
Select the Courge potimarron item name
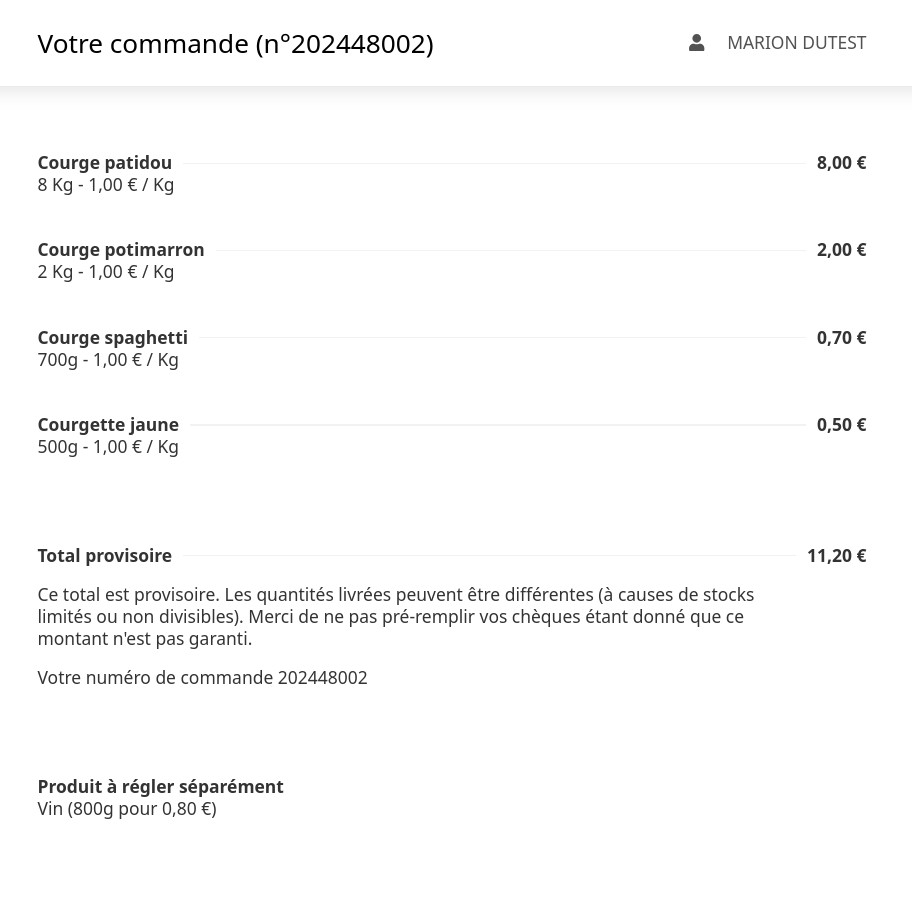[121, 249]
